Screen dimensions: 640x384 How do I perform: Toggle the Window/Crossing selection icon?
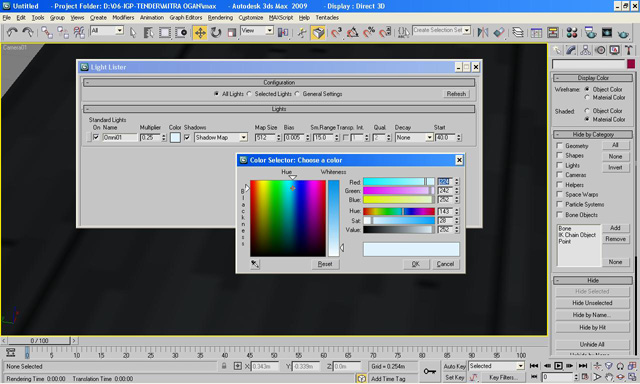click(x=181, y=32)
